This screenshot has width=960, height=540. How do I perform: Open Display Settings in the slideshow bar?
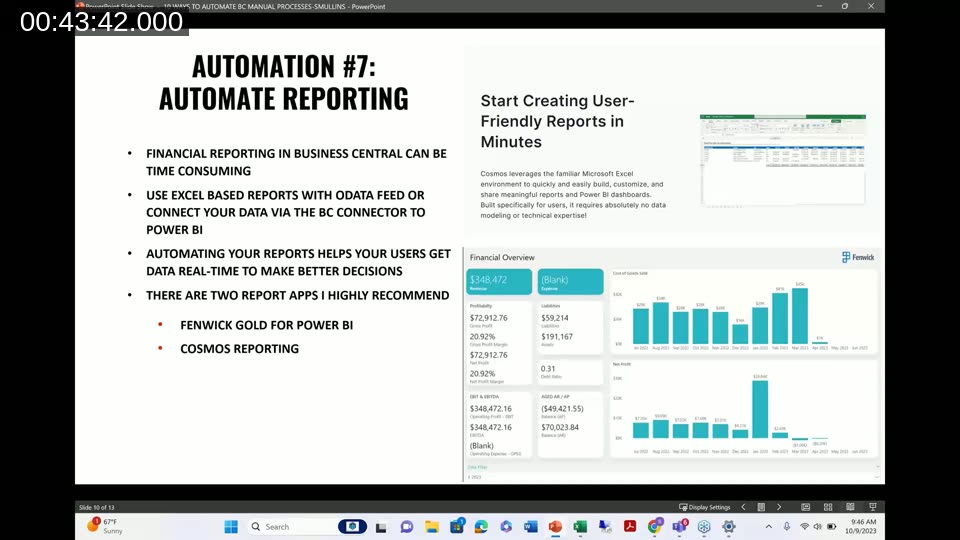[705, 507]
